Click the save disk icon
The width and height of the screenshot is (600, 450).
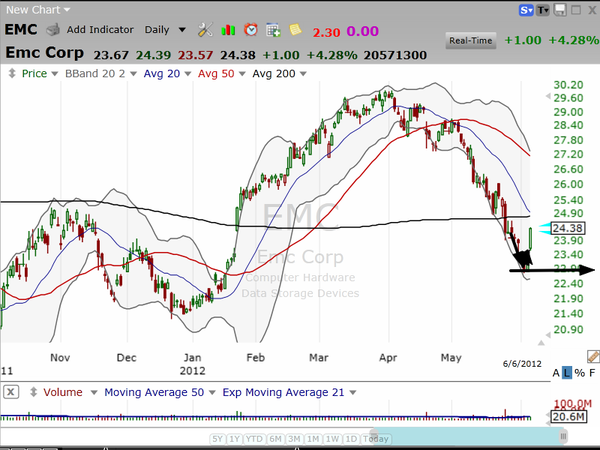coord(560,10)
